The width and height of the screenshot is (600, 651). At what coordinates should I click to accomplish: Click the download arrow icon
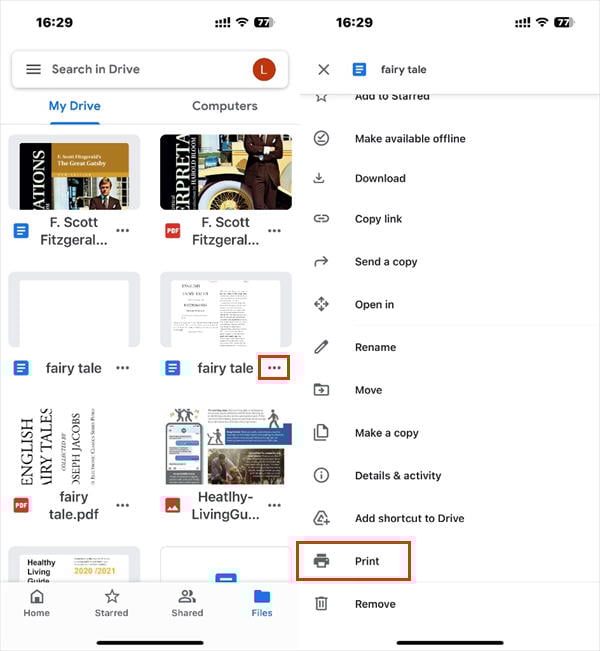(319, 178)
